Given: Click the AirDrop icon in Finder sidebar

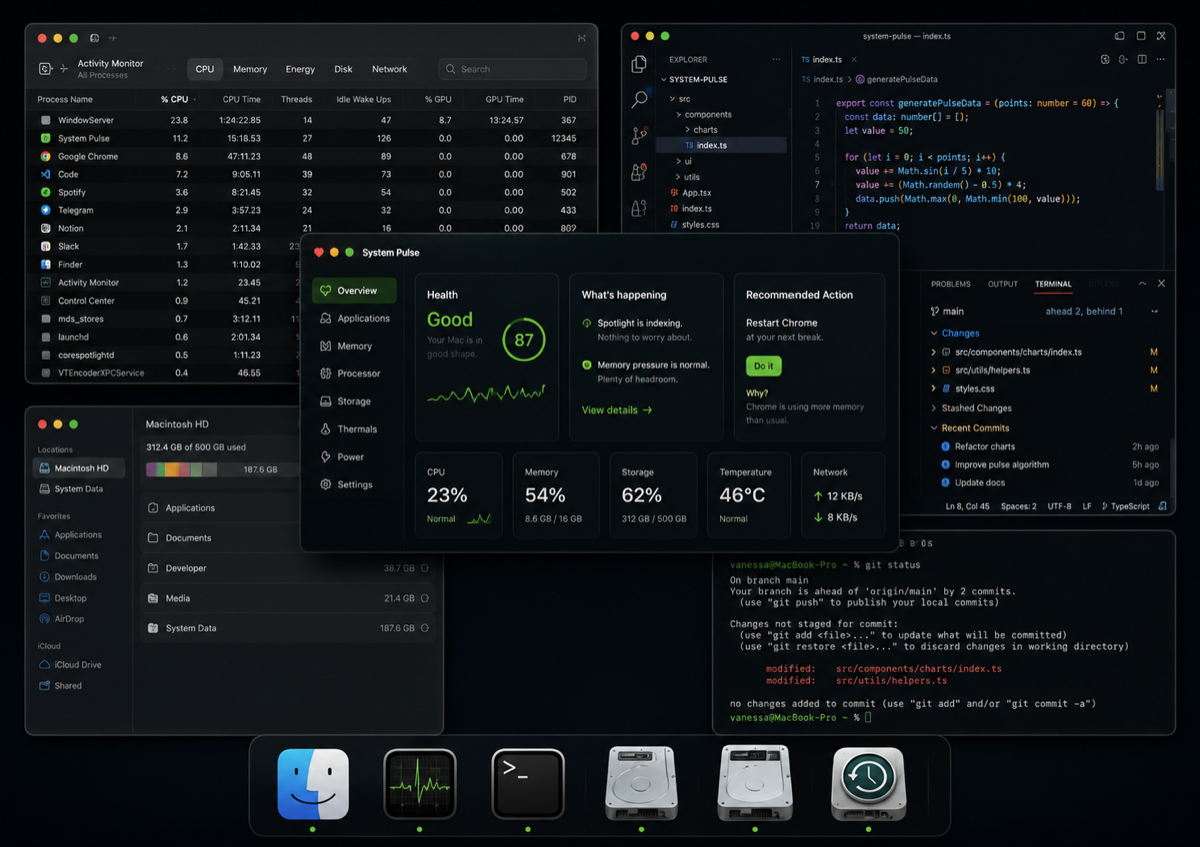Looking at the screenshot, I should (x=45, y=619).
